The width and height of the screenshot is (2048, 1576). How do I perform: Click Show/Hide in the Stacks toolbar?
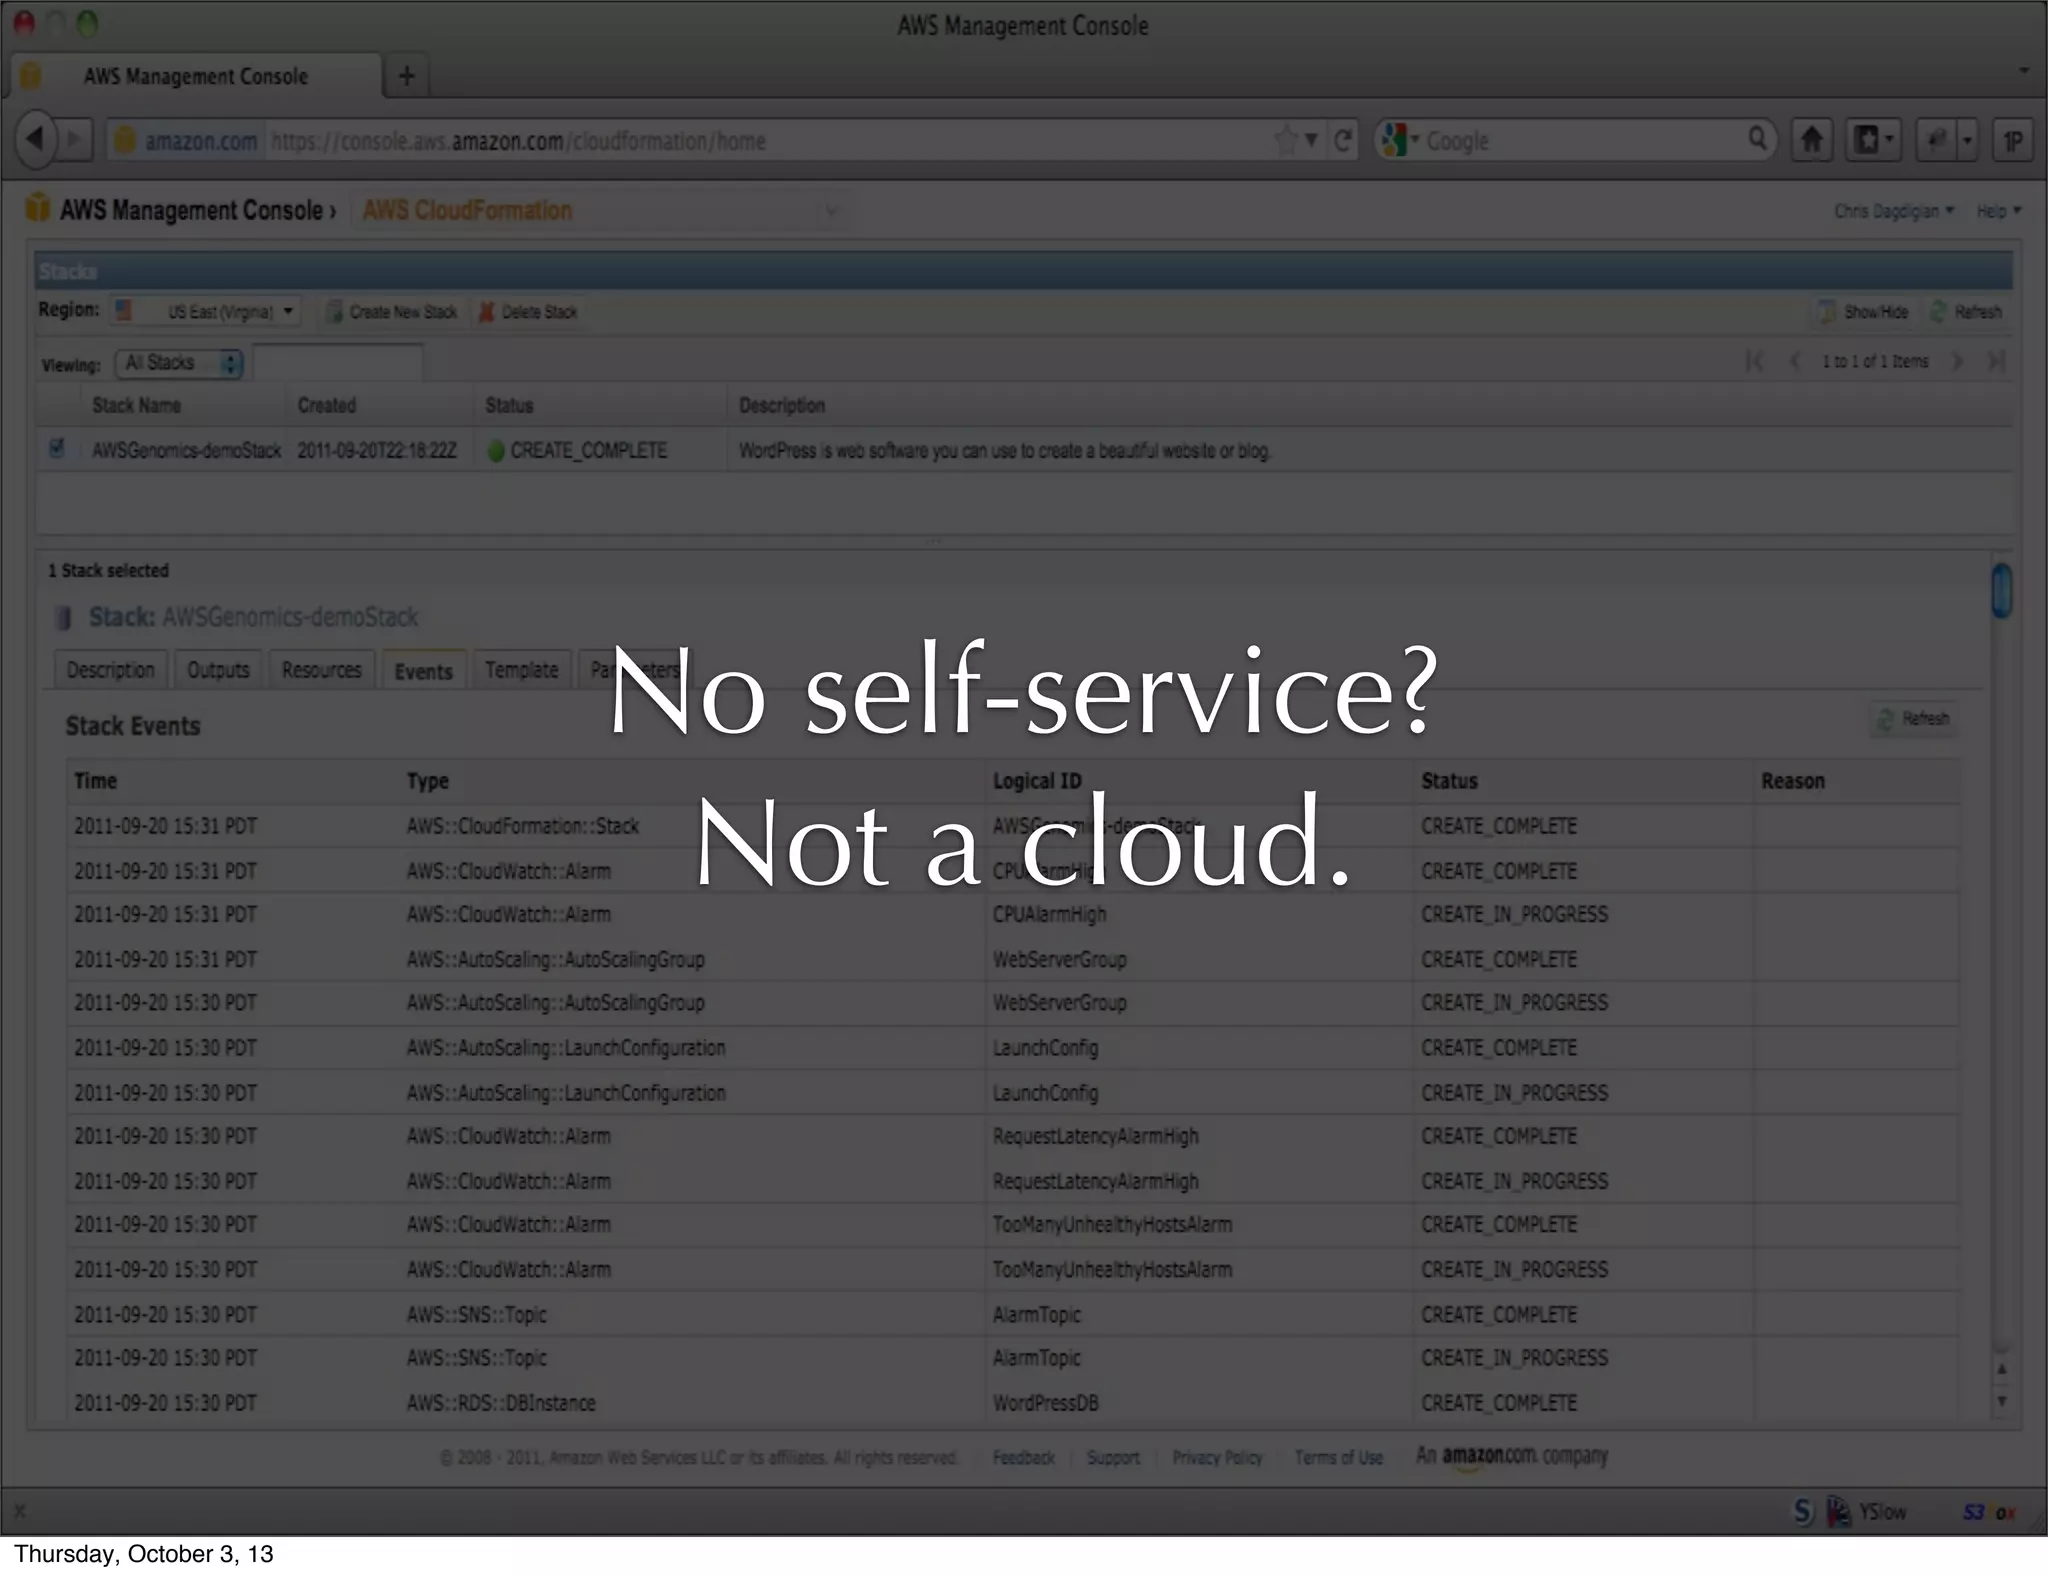click(1863, 312)
